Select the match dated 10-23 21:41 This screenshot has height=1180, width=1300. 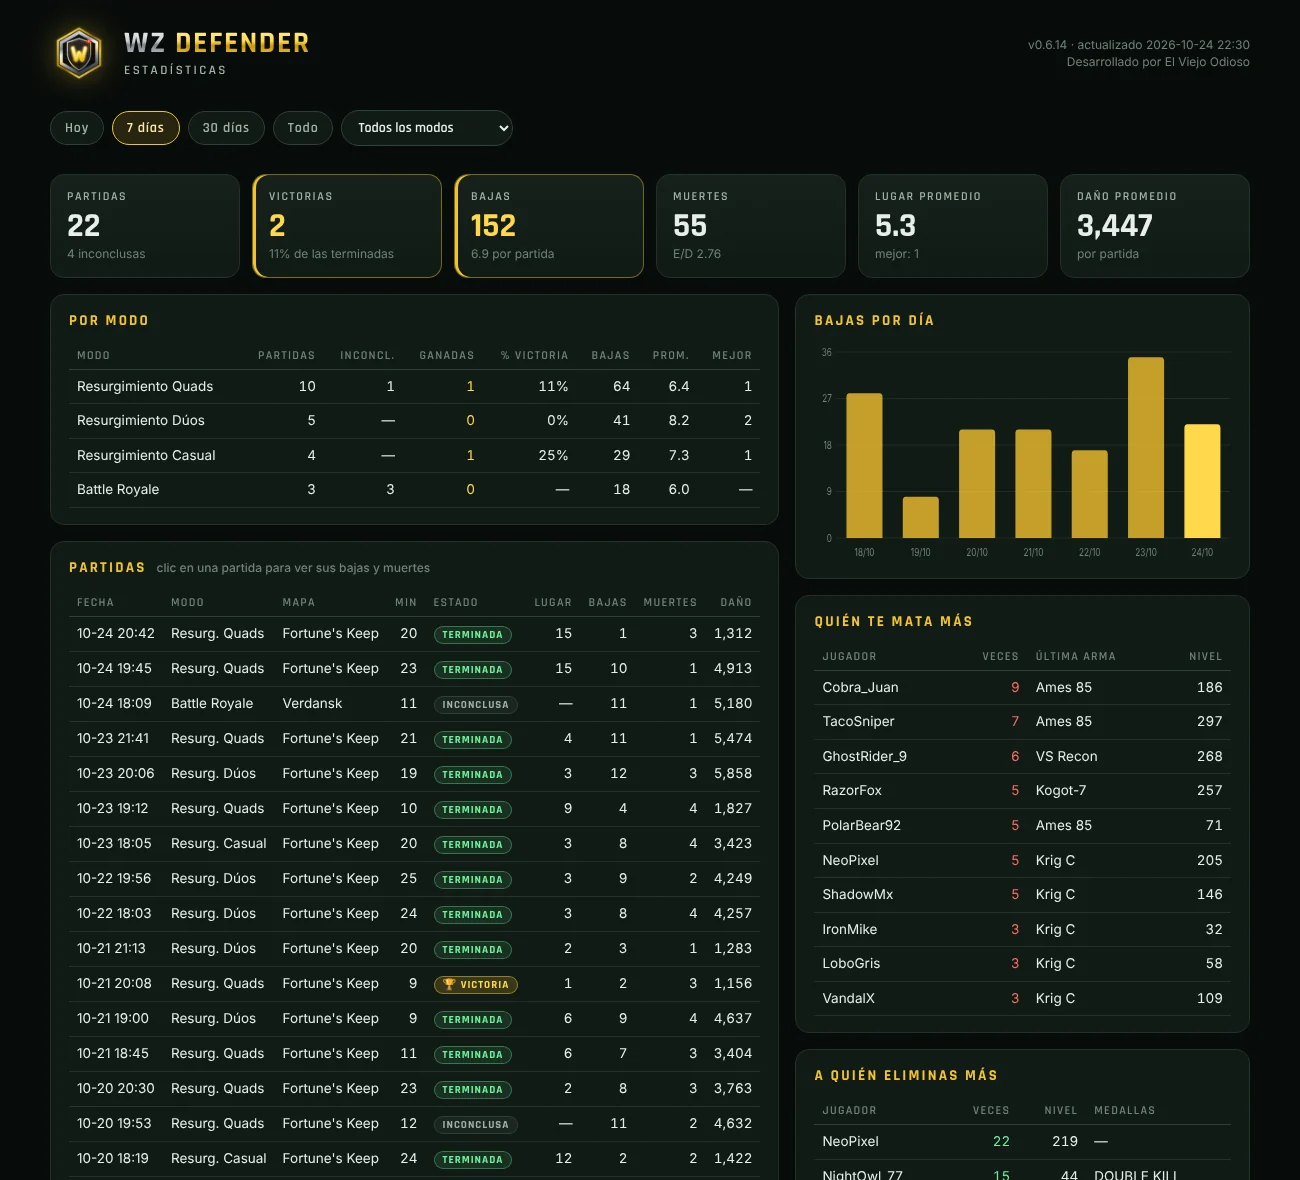tap(414, 739)
